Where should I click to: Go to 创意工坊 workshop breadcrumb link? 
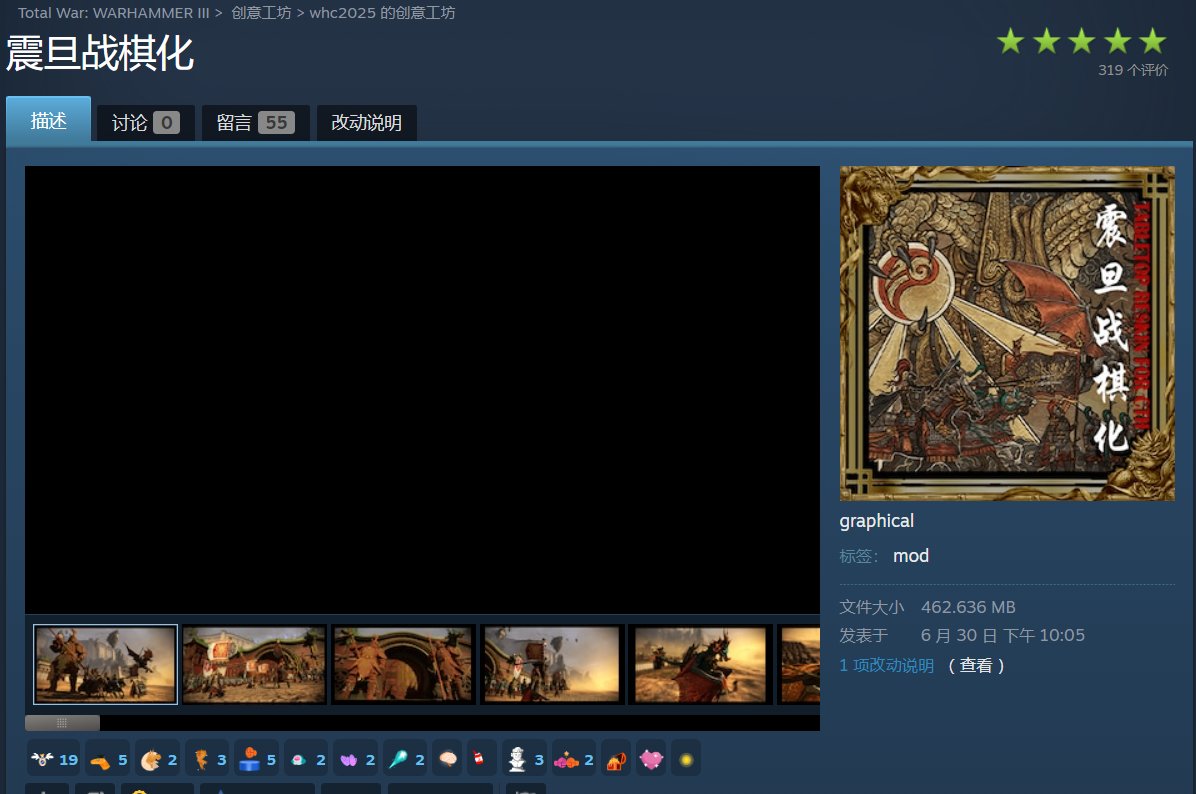click(x=261, y=13)
